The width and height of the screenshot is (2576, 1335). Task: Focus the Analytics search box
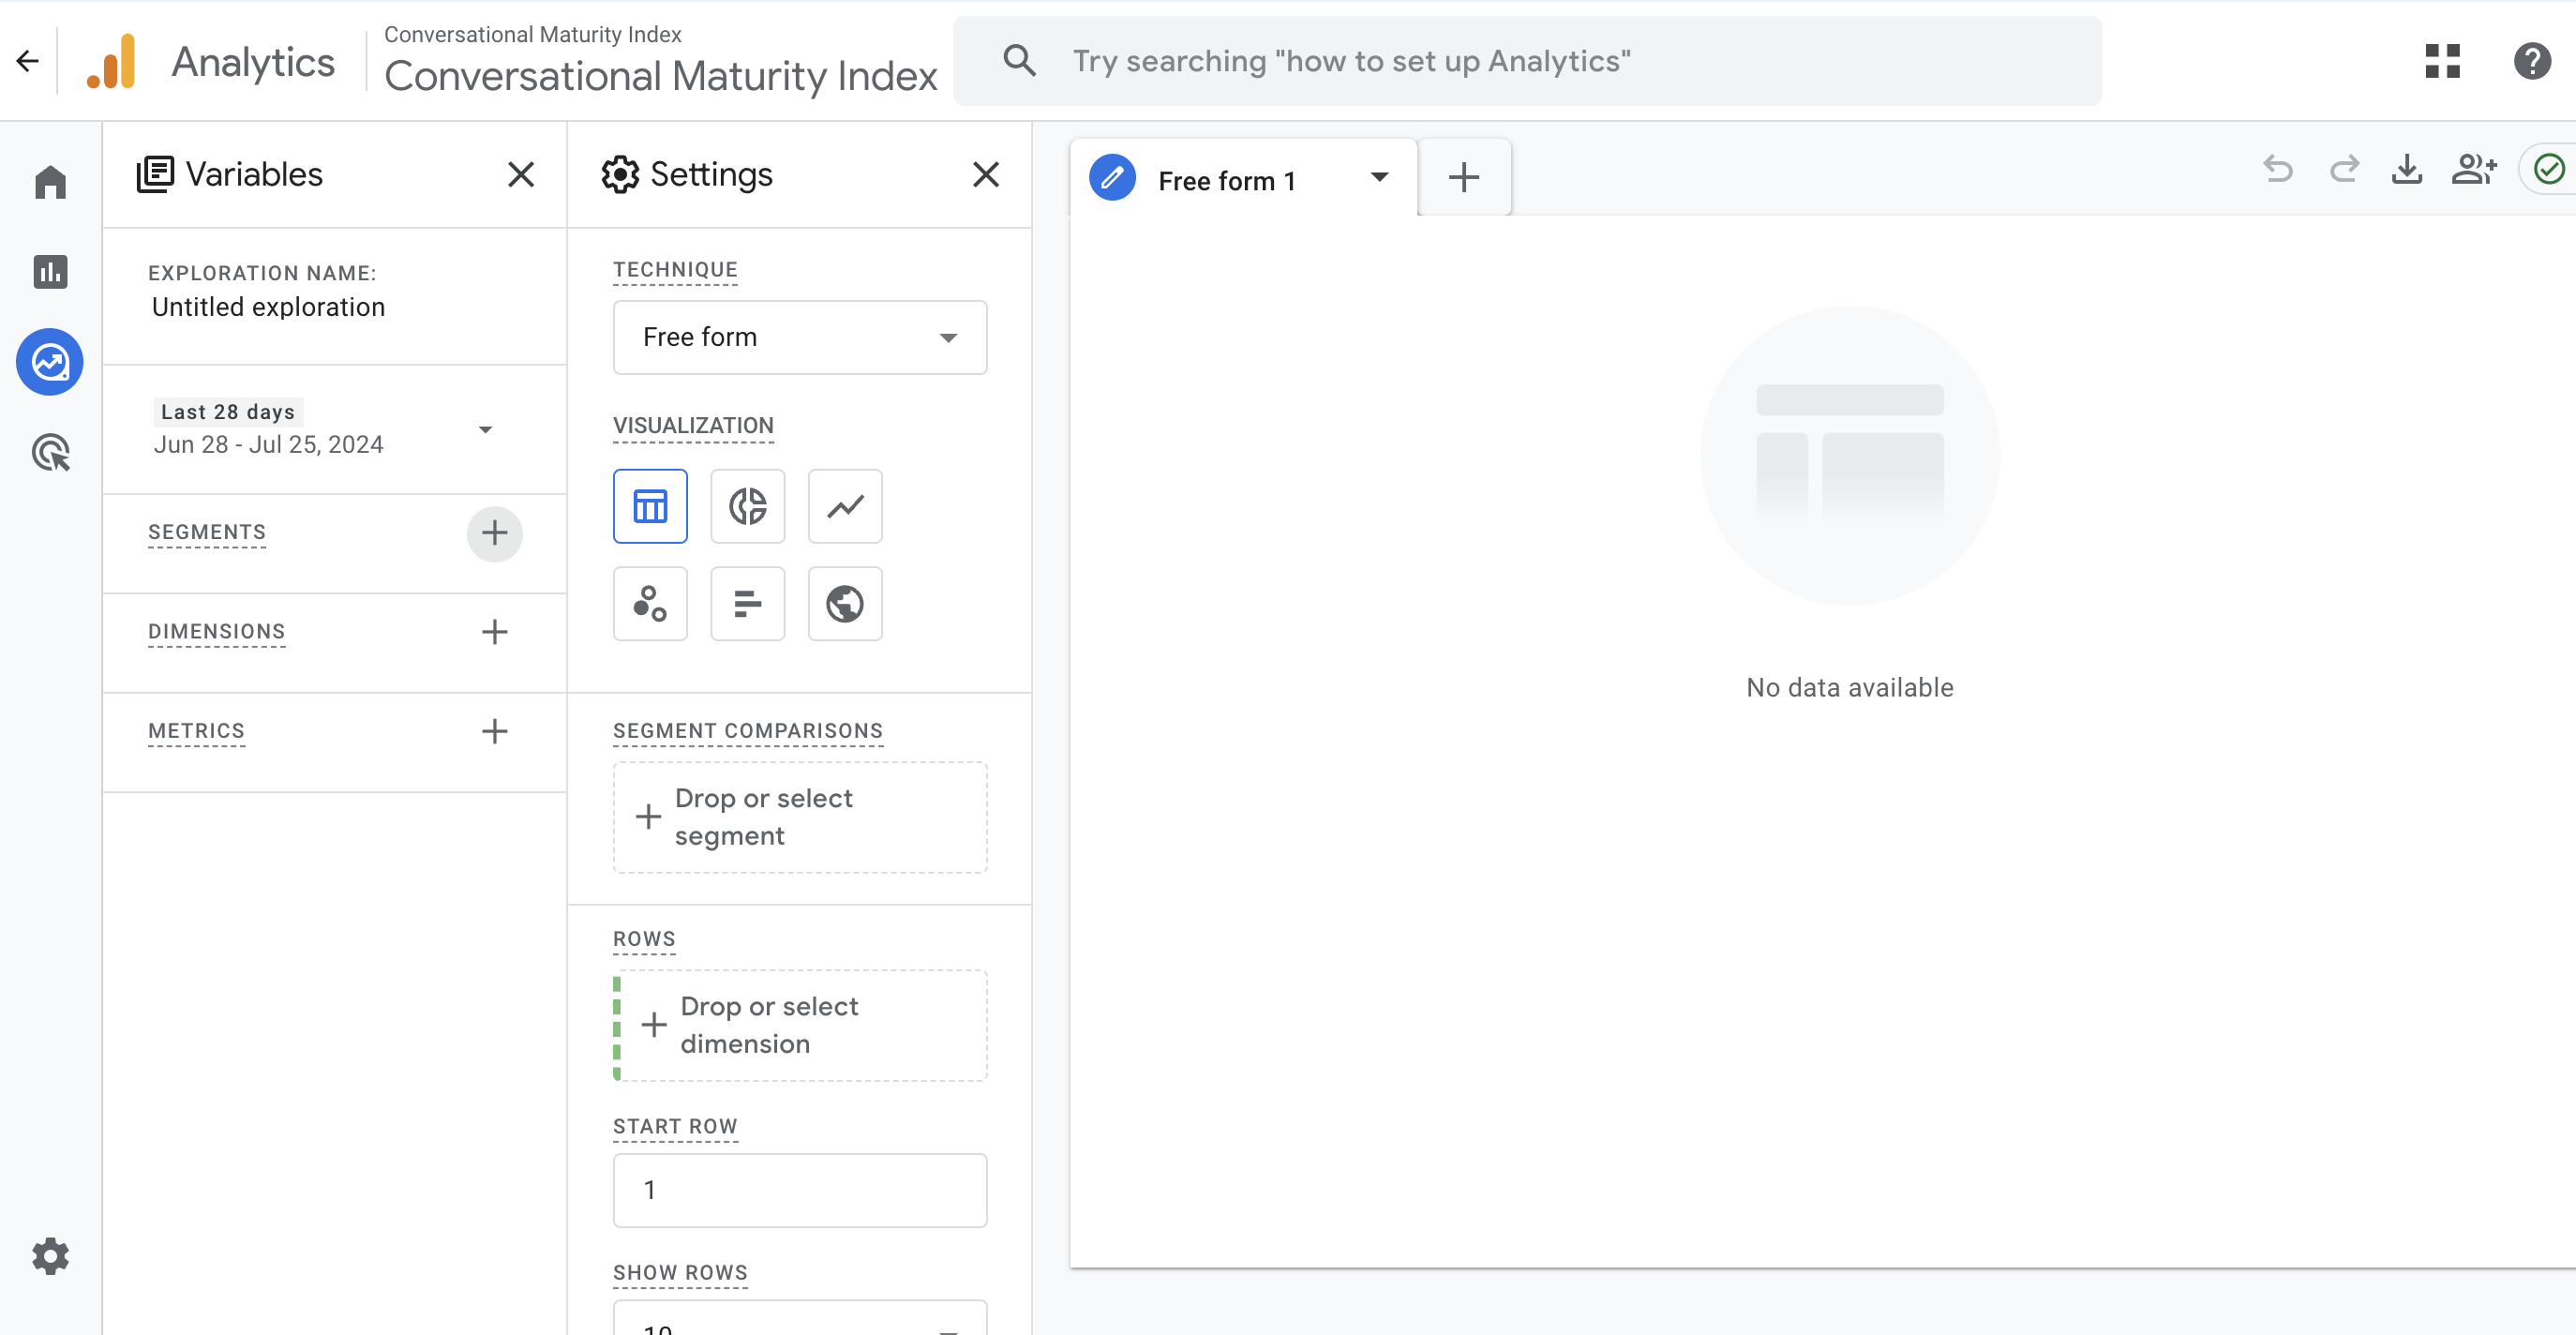(x=1527, y=61)
